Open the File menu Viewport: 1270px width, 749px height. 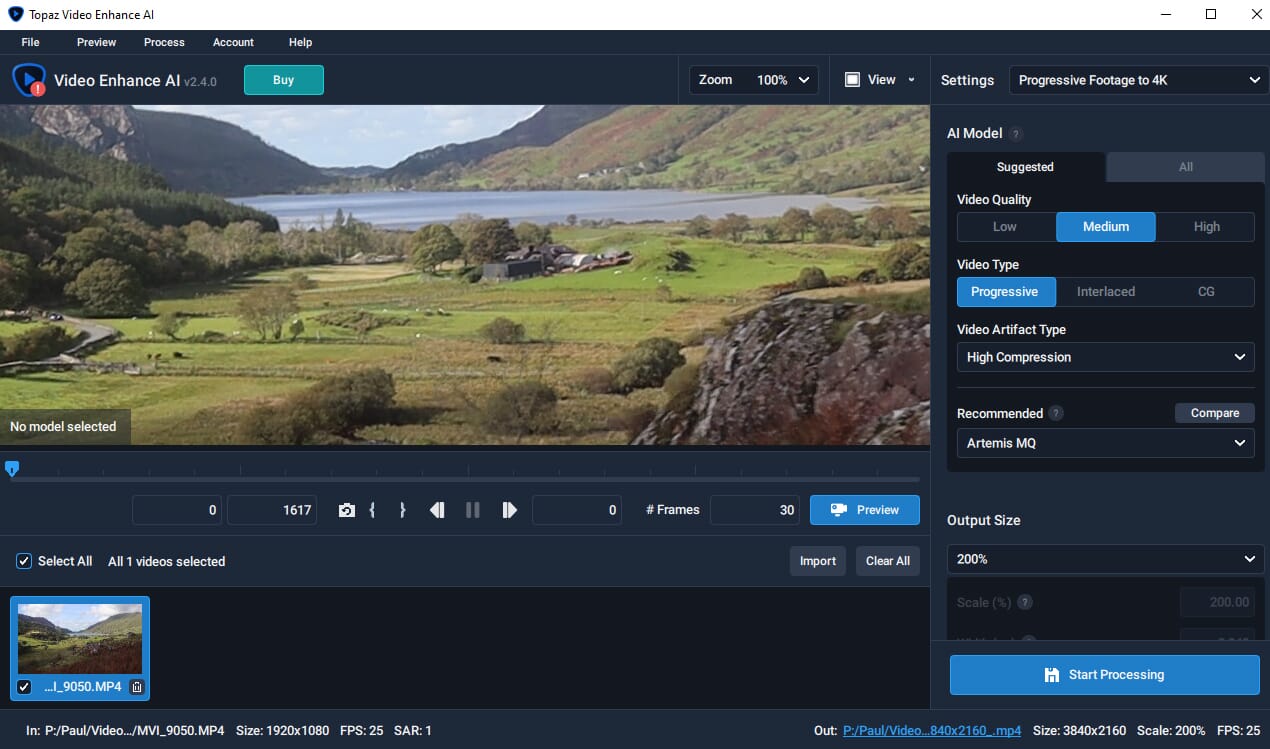30,42
